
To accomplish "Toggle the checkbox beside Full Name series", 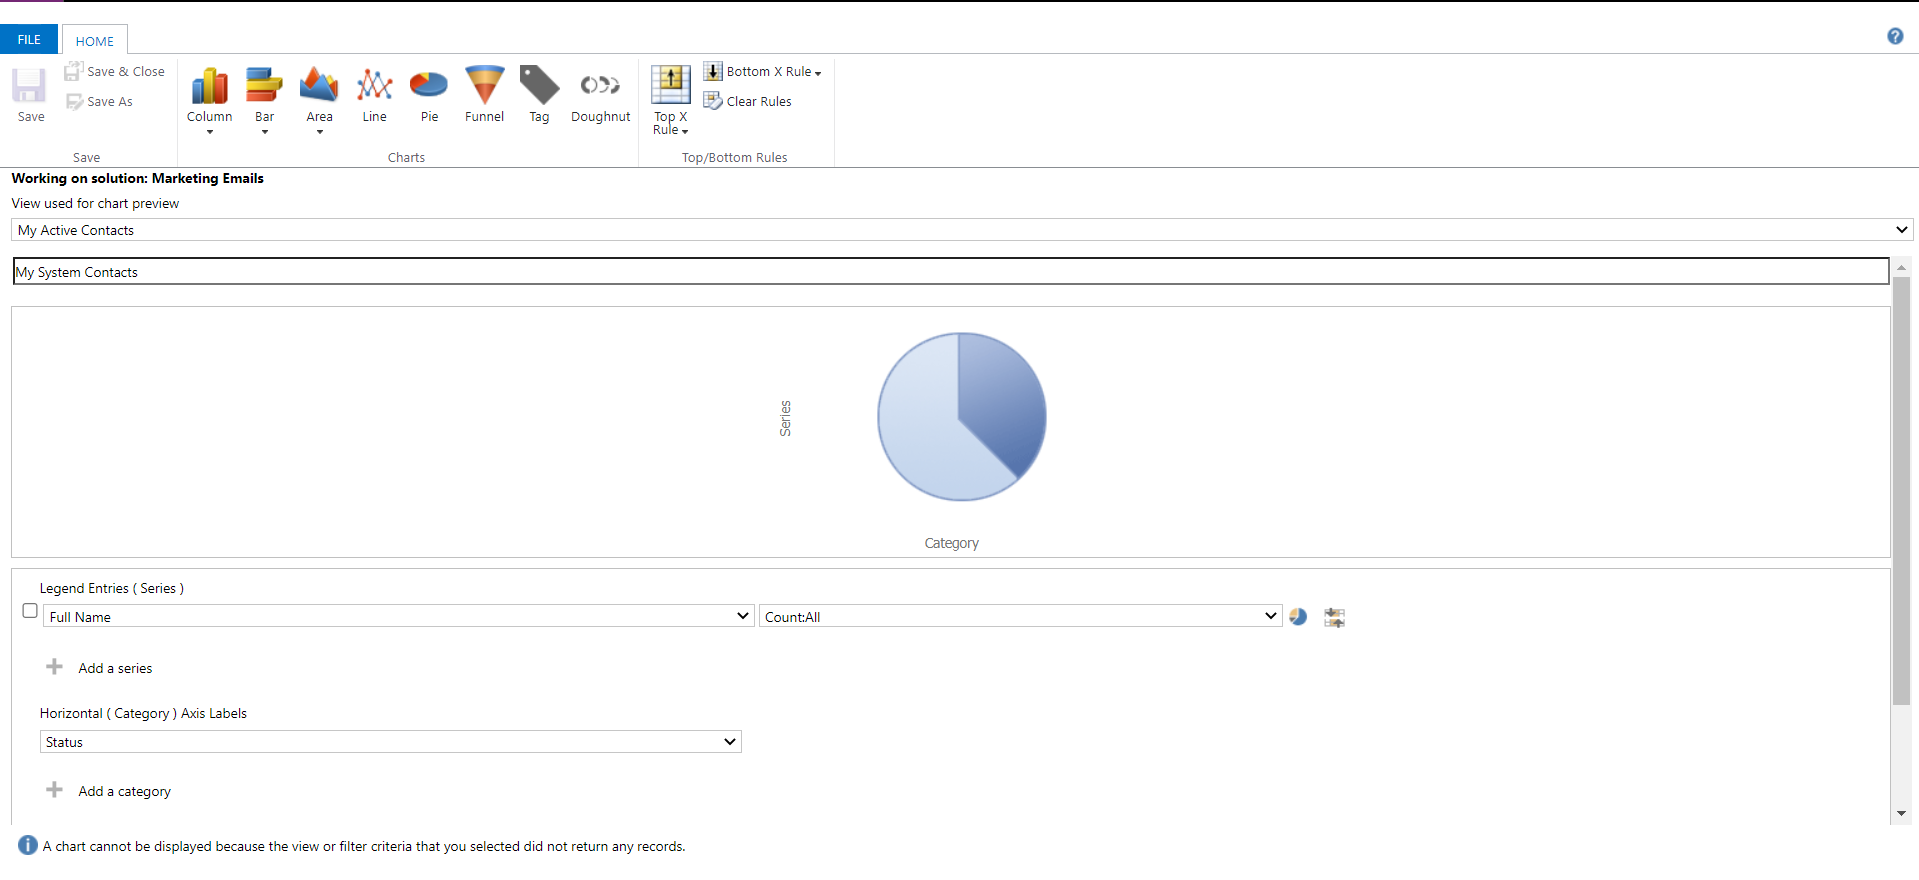I will pyautogui.click(x=30, y=611).
